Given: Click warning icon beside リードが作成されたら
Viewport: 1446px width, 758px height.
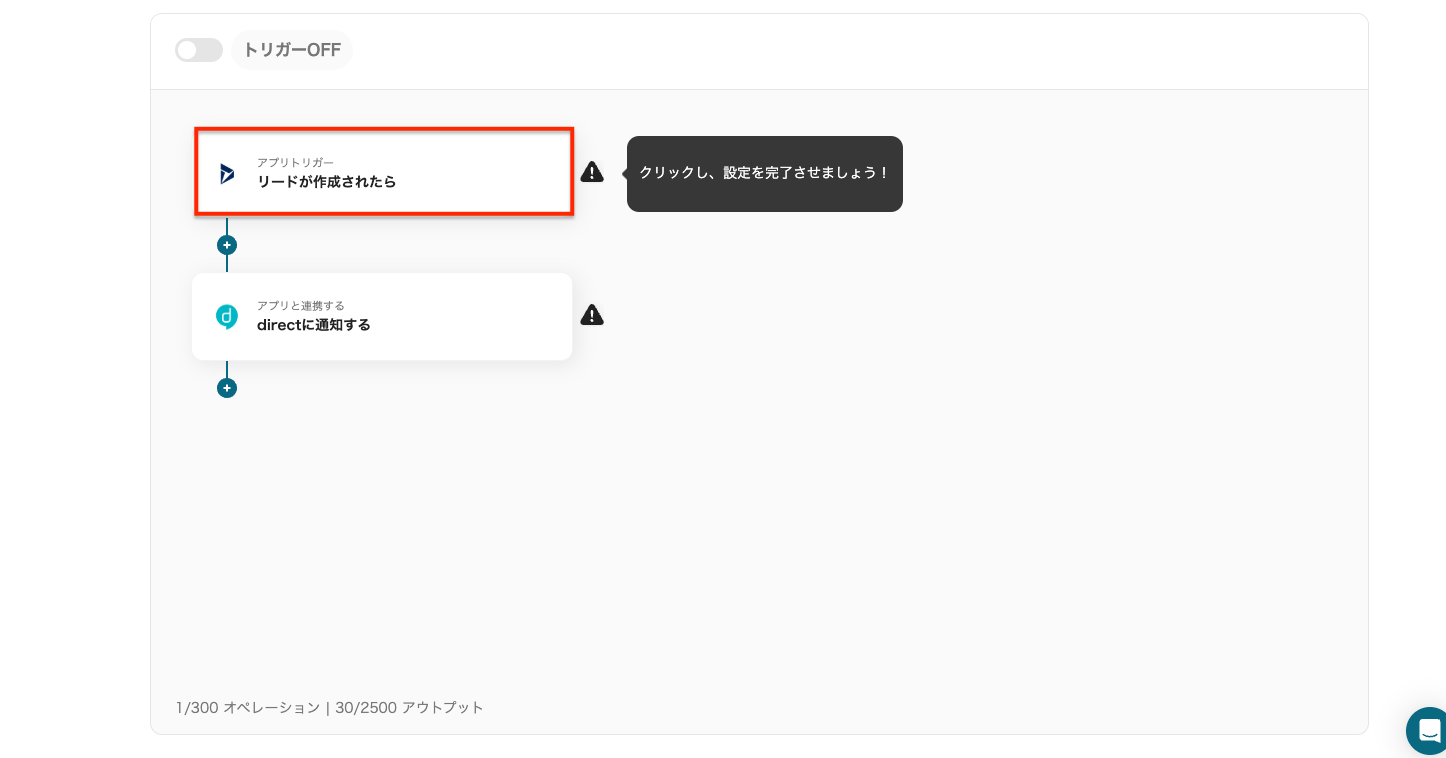Looking at the screenshot, I should [x=592, y=172].
